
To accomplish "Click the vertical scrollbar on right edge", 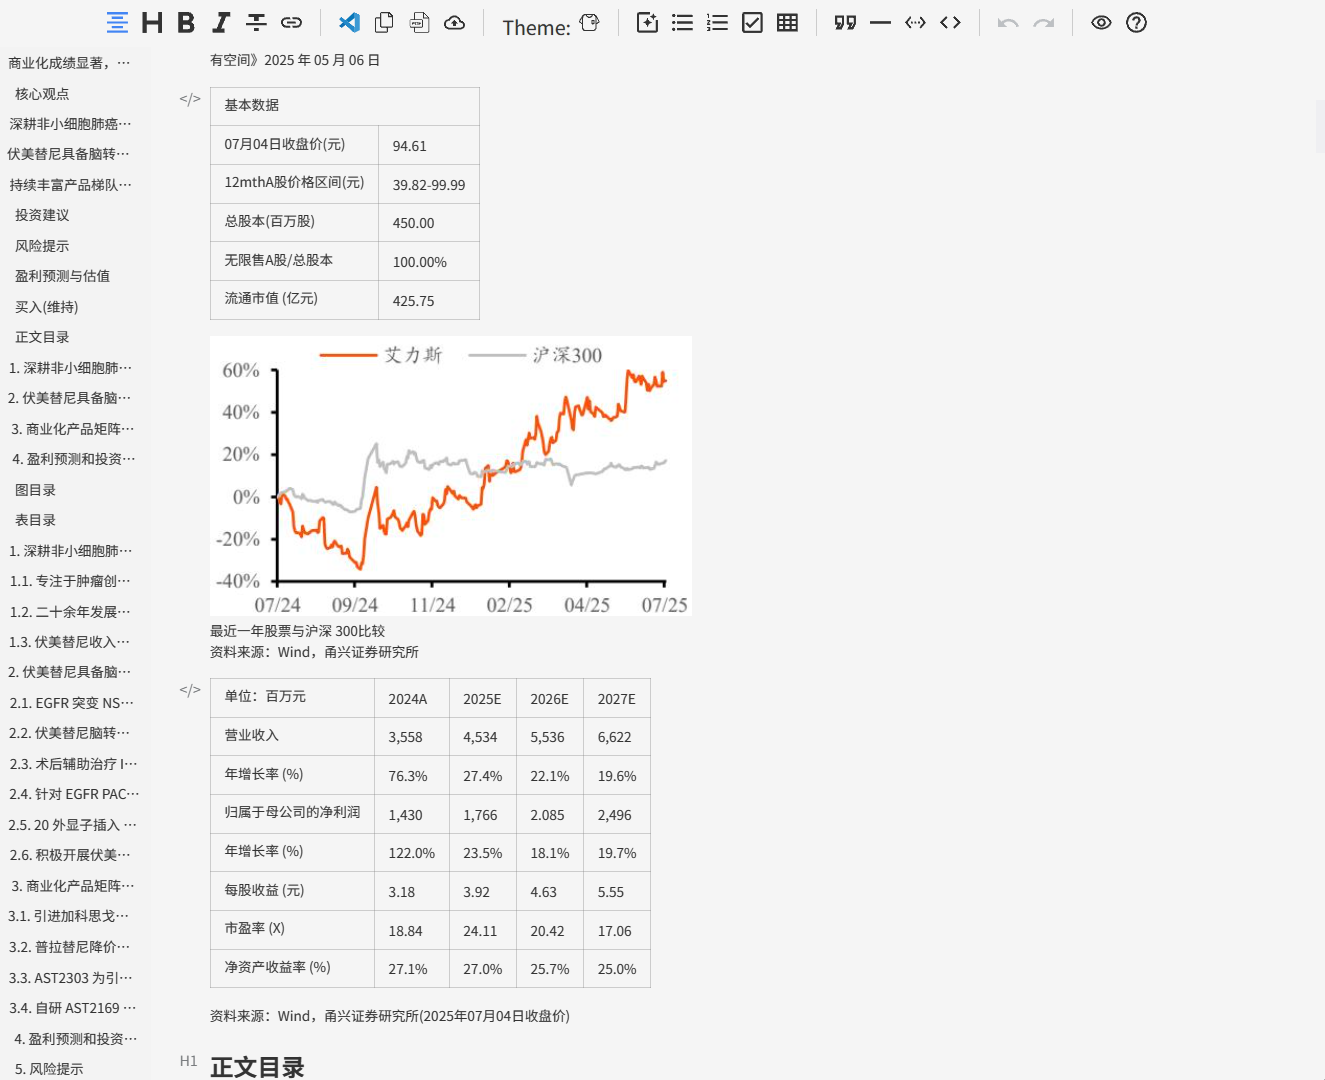I will pos(1320,126).
